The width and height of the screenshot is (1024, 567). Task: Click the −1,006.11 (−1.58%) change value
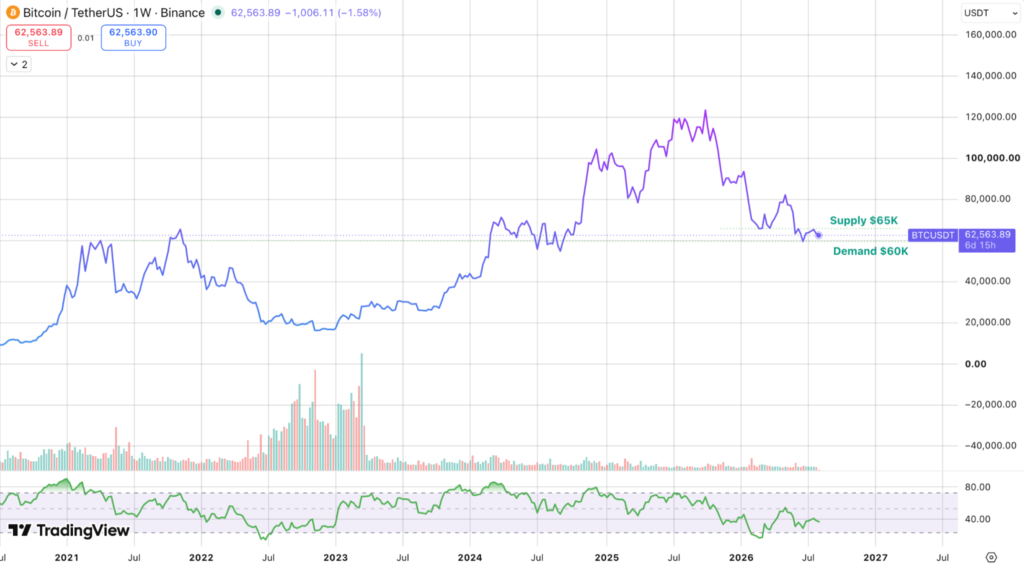tap(333, 12)
